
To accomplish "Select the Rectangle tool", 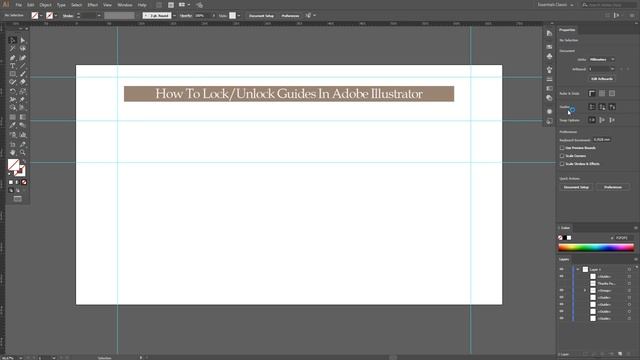I will (13, 74).
